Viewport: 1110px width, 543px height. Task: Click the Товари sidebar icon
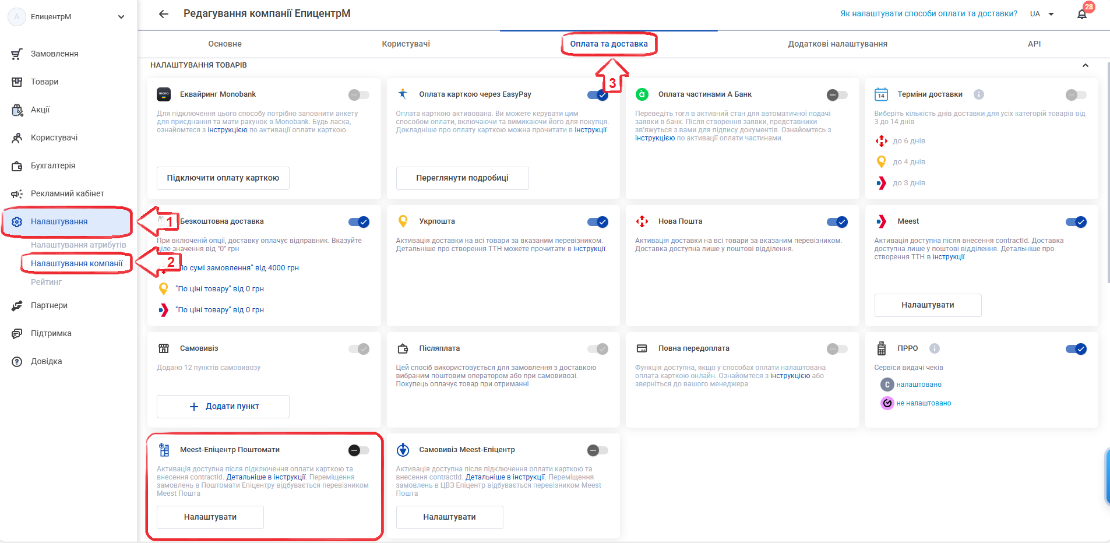pyautogui.click(x=18, y=82)
